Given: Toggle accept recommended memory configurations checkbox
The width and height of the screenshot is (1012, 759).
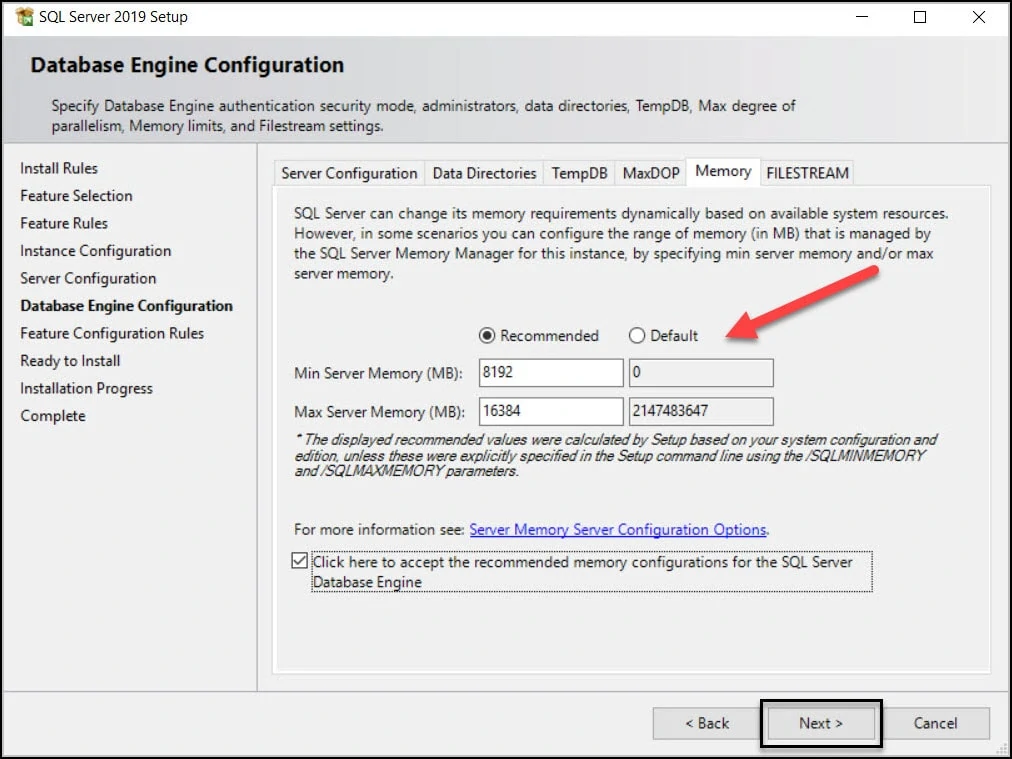Looking at the screenshot, I should pos(299,560).
